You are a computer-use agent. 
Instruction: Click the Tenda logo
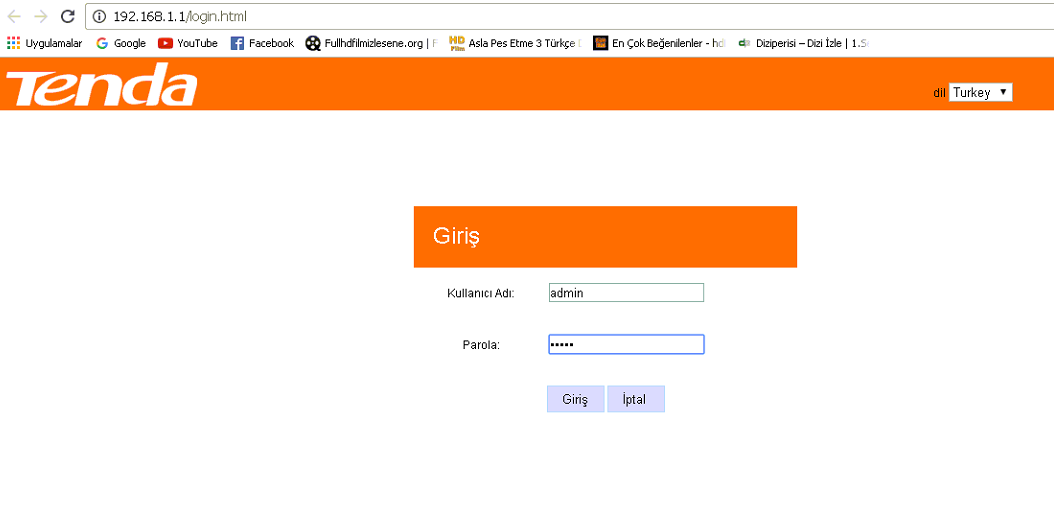[102, 84]
